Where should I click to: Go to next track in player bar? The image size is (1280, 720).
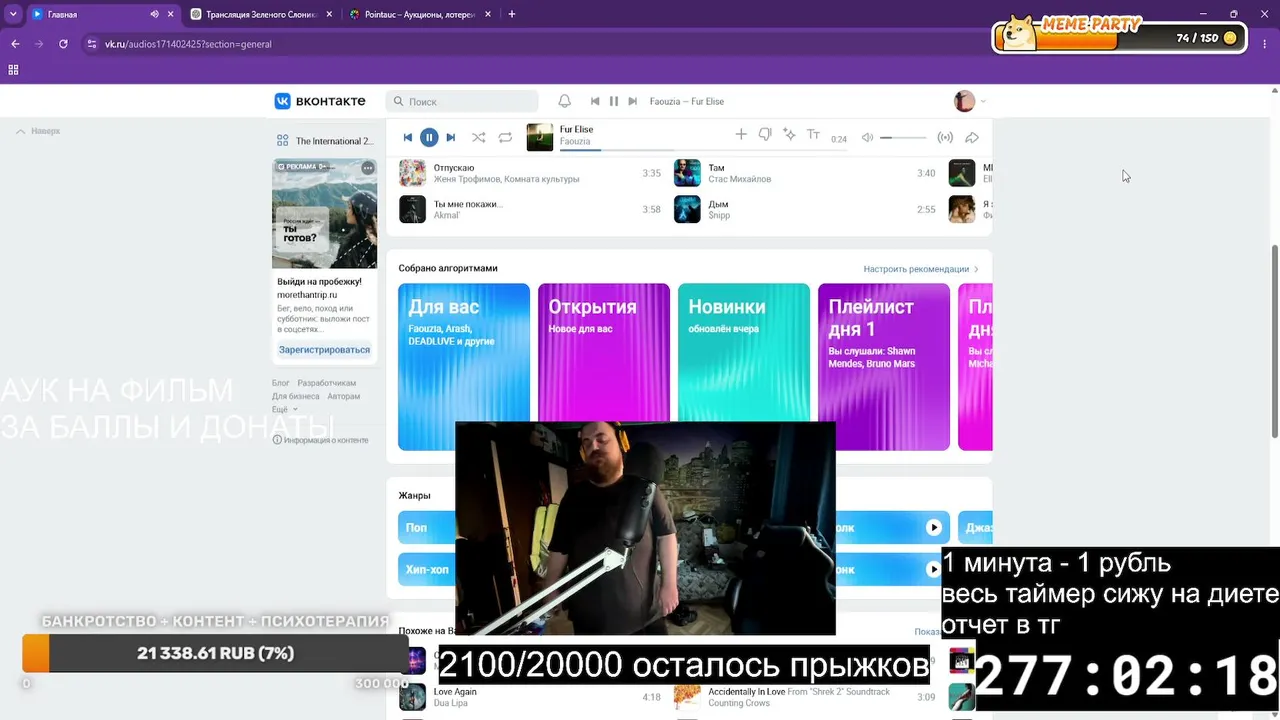pyautogui.click(x=451, y=137)
